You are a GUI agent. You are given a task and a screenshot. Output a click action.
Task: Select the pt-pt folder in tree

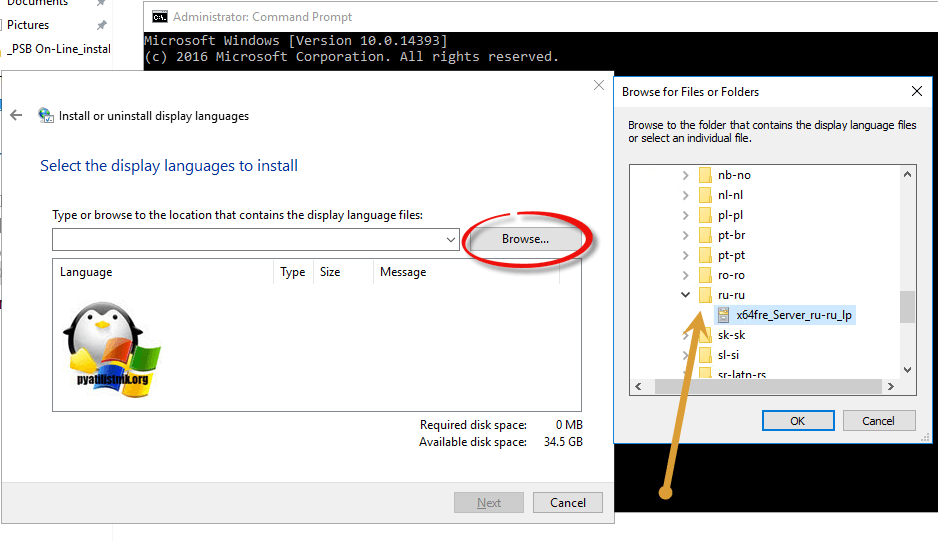tap(731, 255)
